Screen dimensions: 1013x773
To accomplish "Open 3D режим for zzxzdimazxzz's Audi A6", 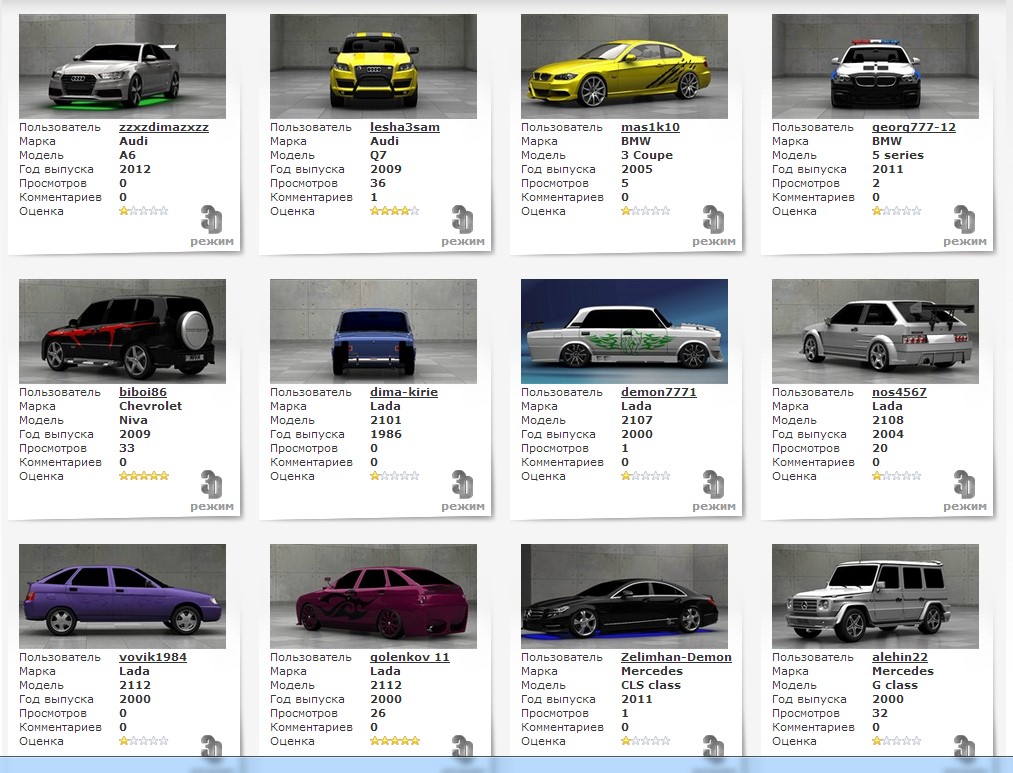I will tap(212, 226).
